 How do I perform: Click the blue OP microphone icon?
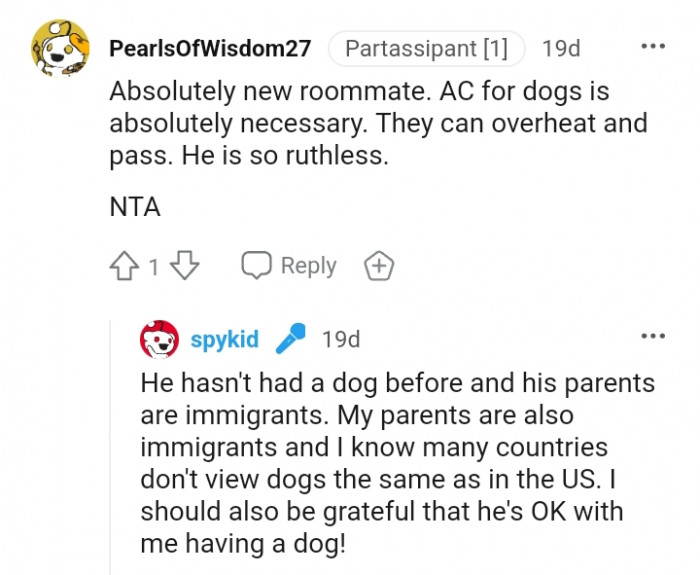[x=290, y=340]
